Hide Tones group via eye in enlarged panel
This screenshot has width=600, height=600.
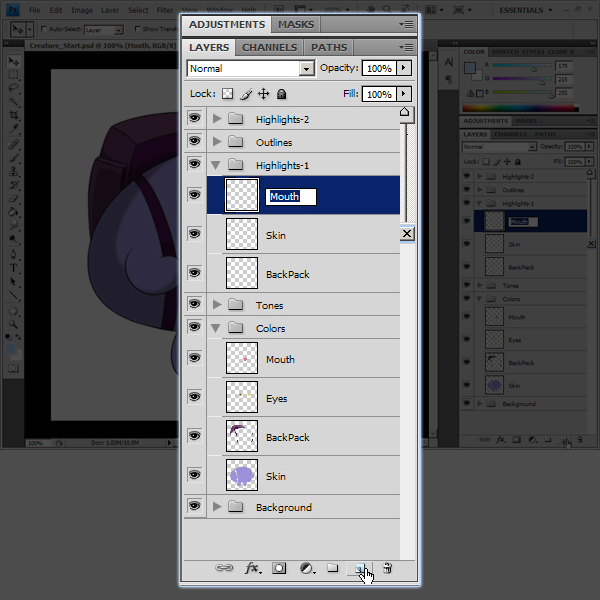pos(194,304)
